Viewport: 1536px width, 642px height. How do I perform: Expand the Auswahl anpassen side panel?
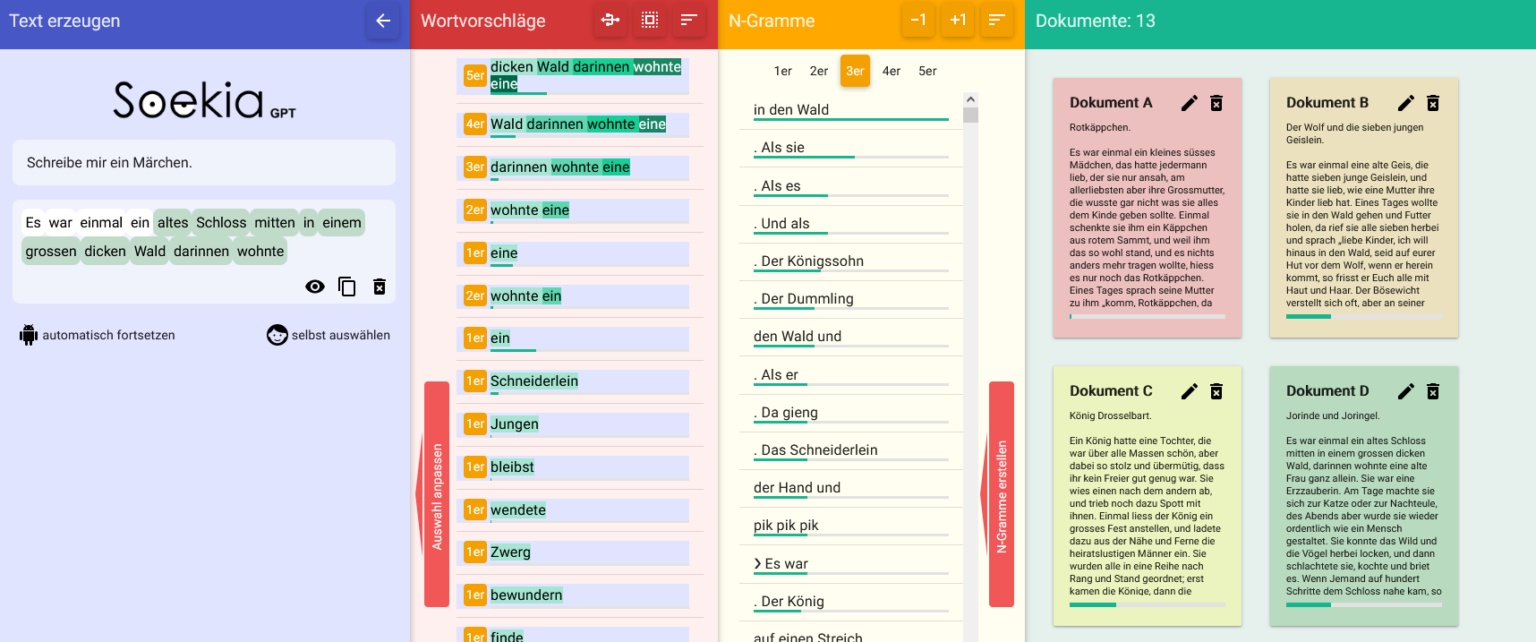click(x=436, y=494)
